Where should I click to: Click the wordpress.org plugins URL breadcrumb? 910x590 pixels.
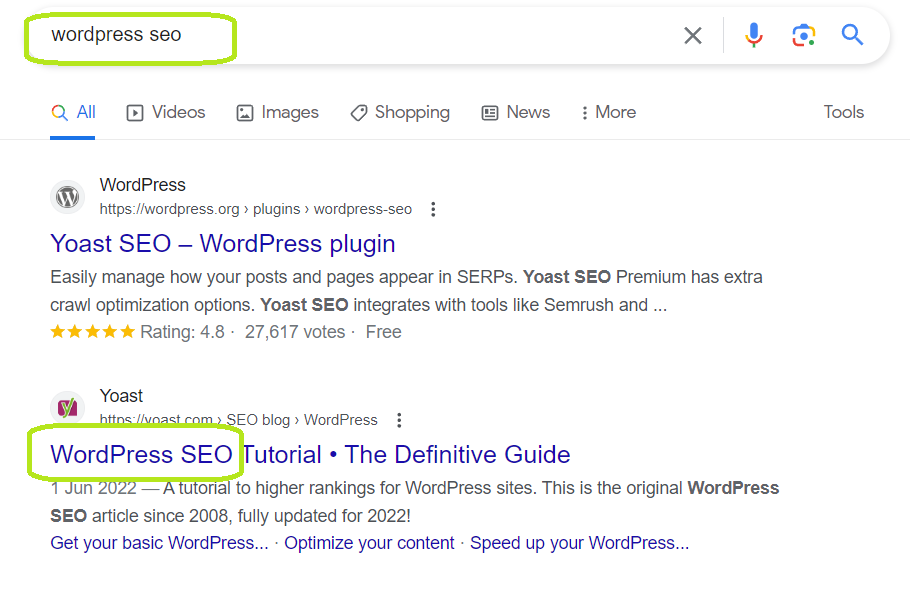[x=255, y=209]
